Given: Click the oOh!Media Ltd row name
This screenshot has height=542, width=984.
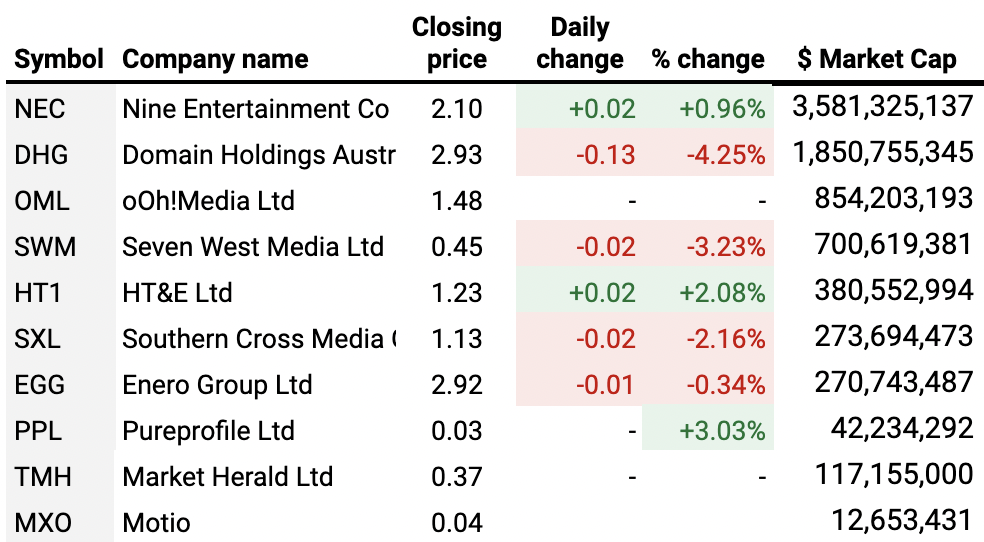Looking at the screenshot, I should [208, 201].
